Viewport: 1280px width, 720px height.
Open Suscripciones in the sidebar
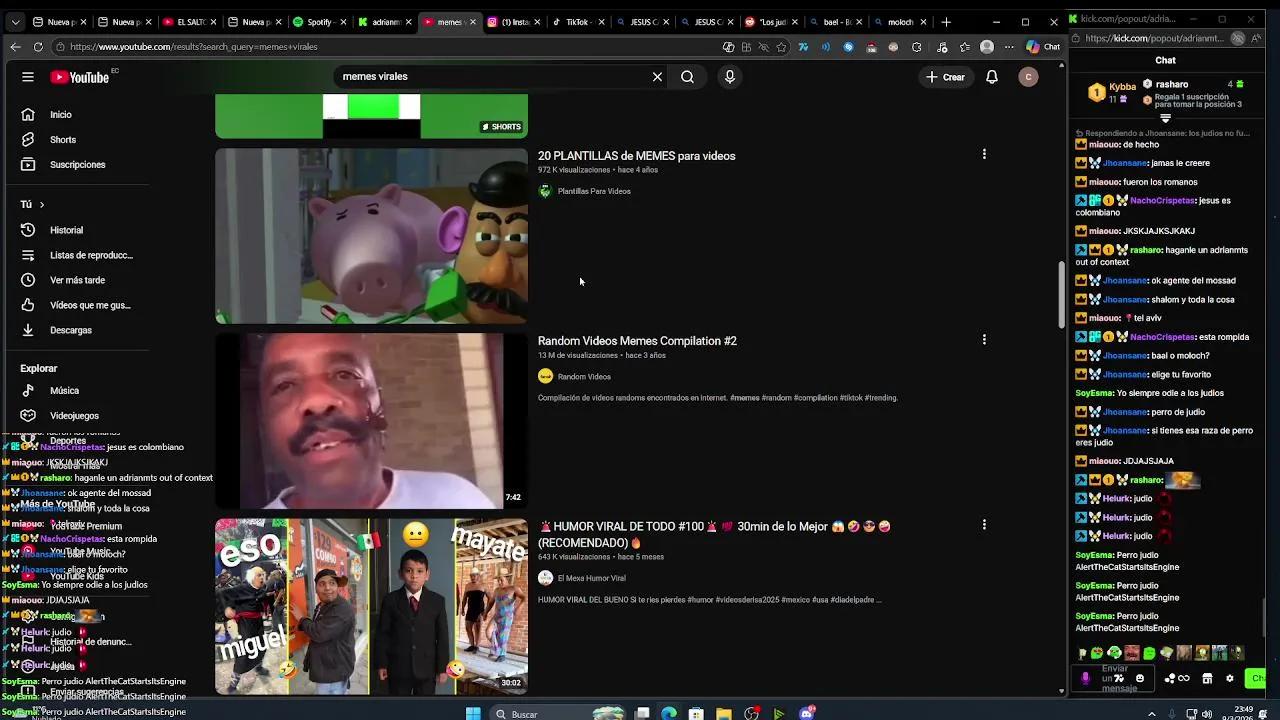[x=75, y=164]
